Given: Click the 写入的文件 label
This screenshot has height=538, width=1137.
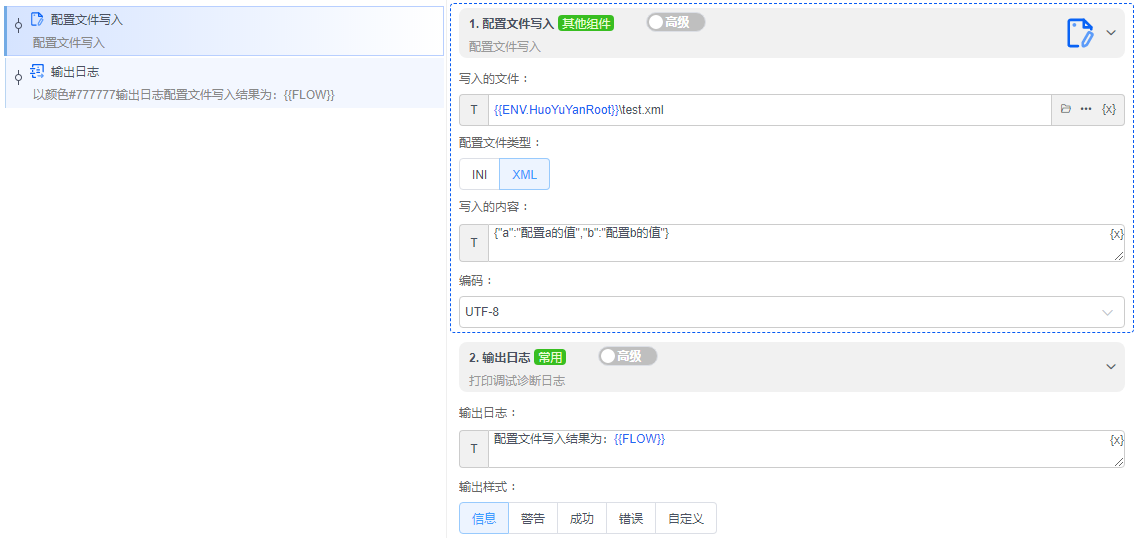Looking at the screenshot, I should (x=495, y=78).
